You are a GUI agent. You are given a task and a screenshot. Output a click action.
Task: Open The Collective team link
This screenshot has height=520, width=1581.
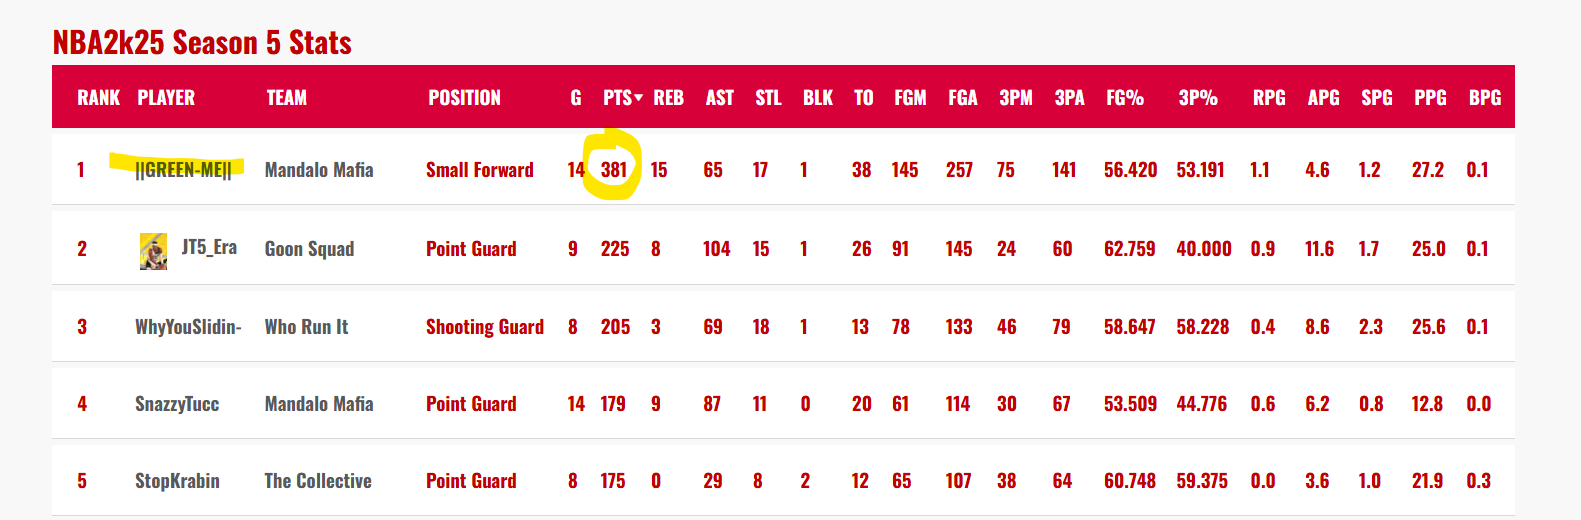pos(318,481)
